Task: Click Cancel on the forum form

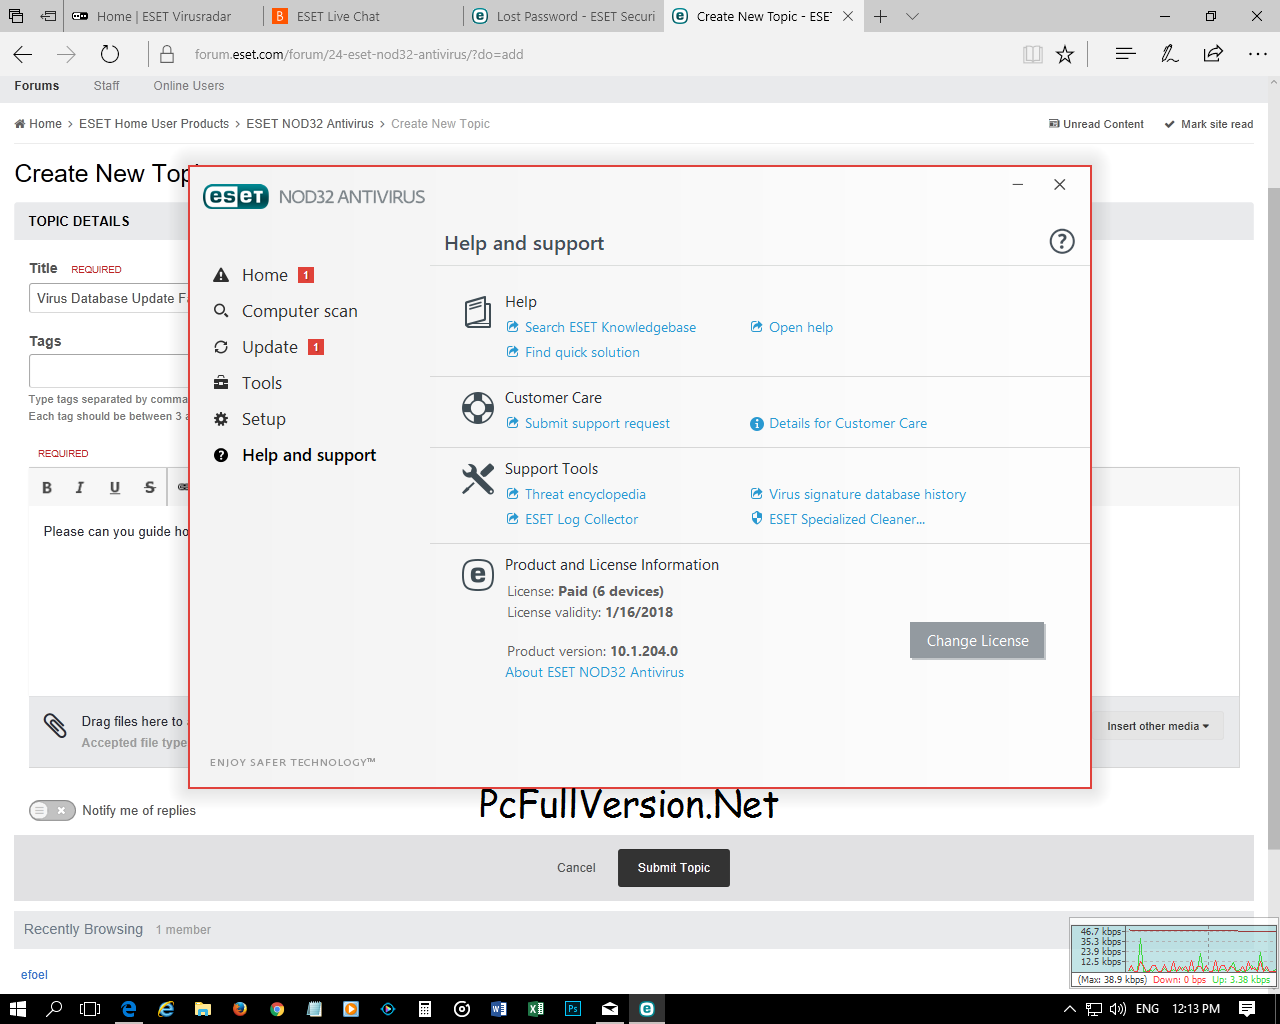Action: [x=576, y=868]
